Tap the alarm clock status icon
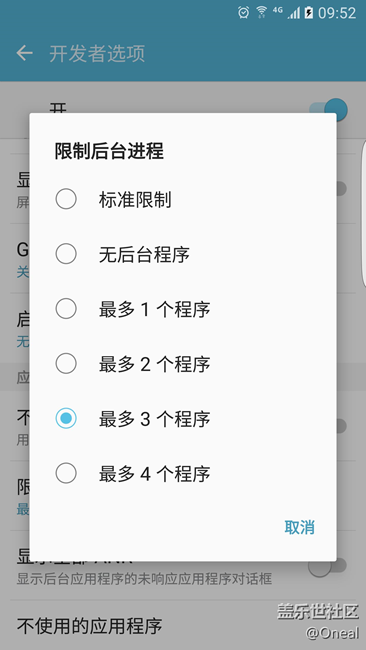366x650 pixels. coord(243,12)
